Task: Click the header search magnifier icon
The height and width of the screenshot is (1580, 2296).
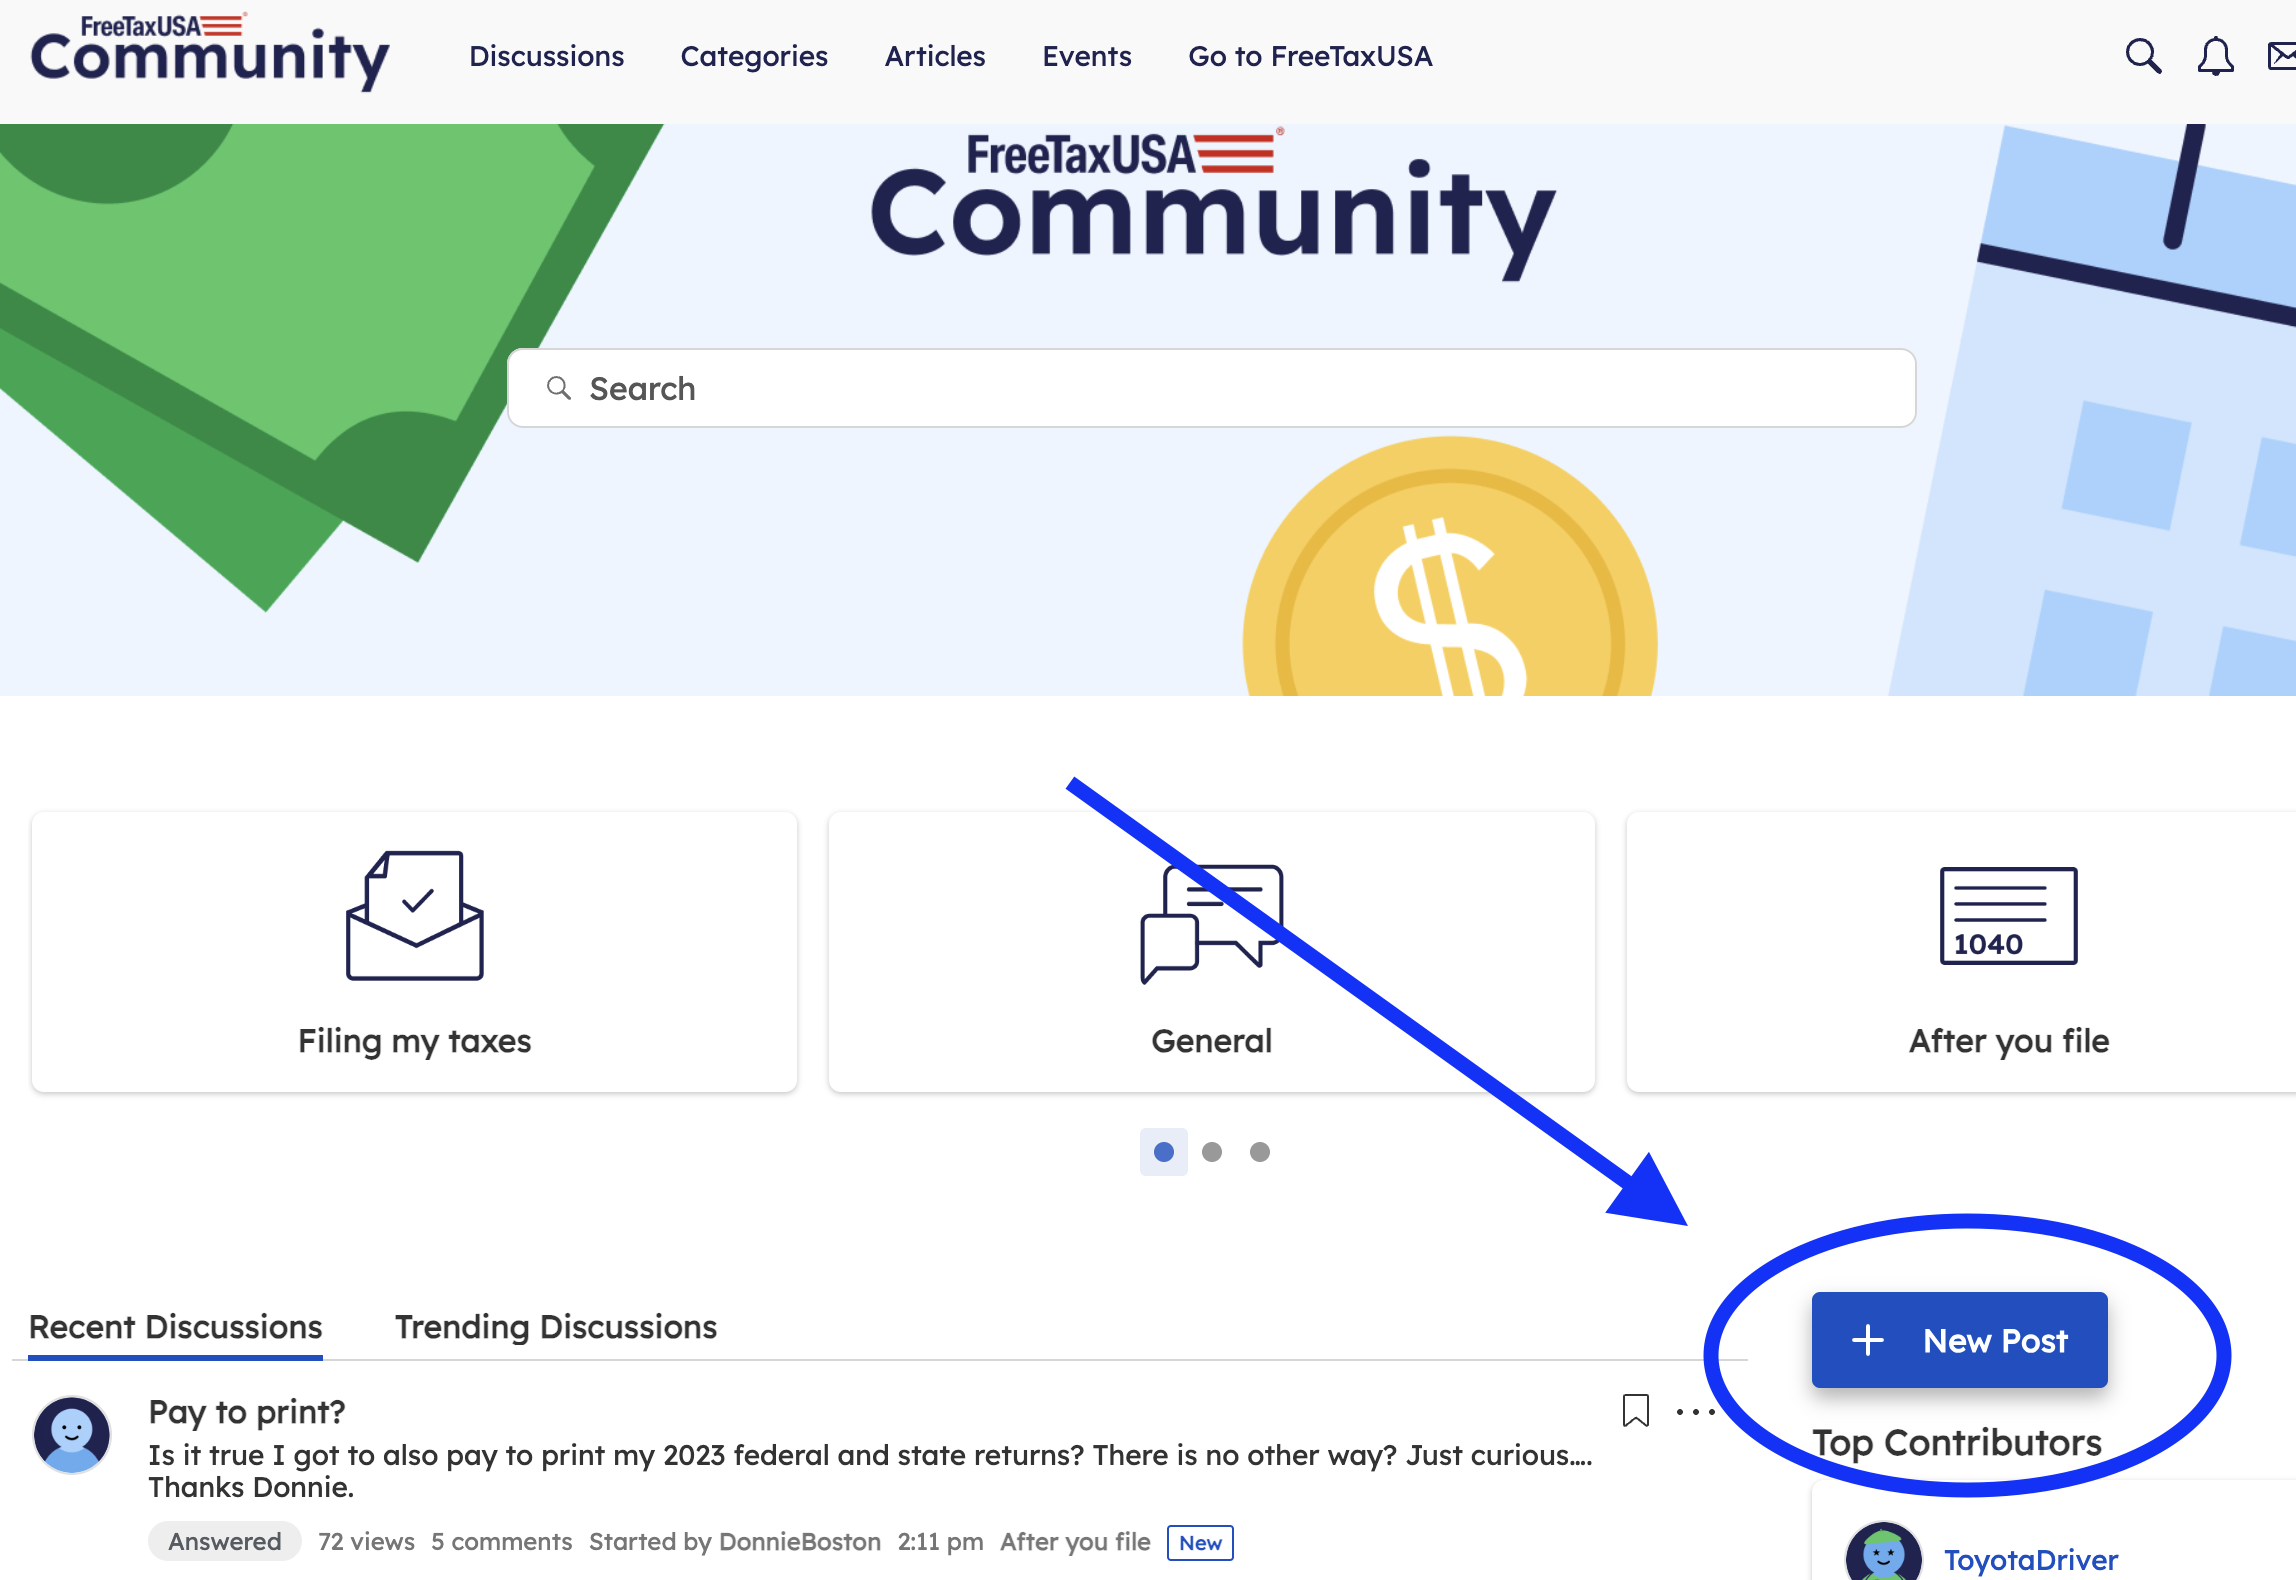Action: [2143, 57]
